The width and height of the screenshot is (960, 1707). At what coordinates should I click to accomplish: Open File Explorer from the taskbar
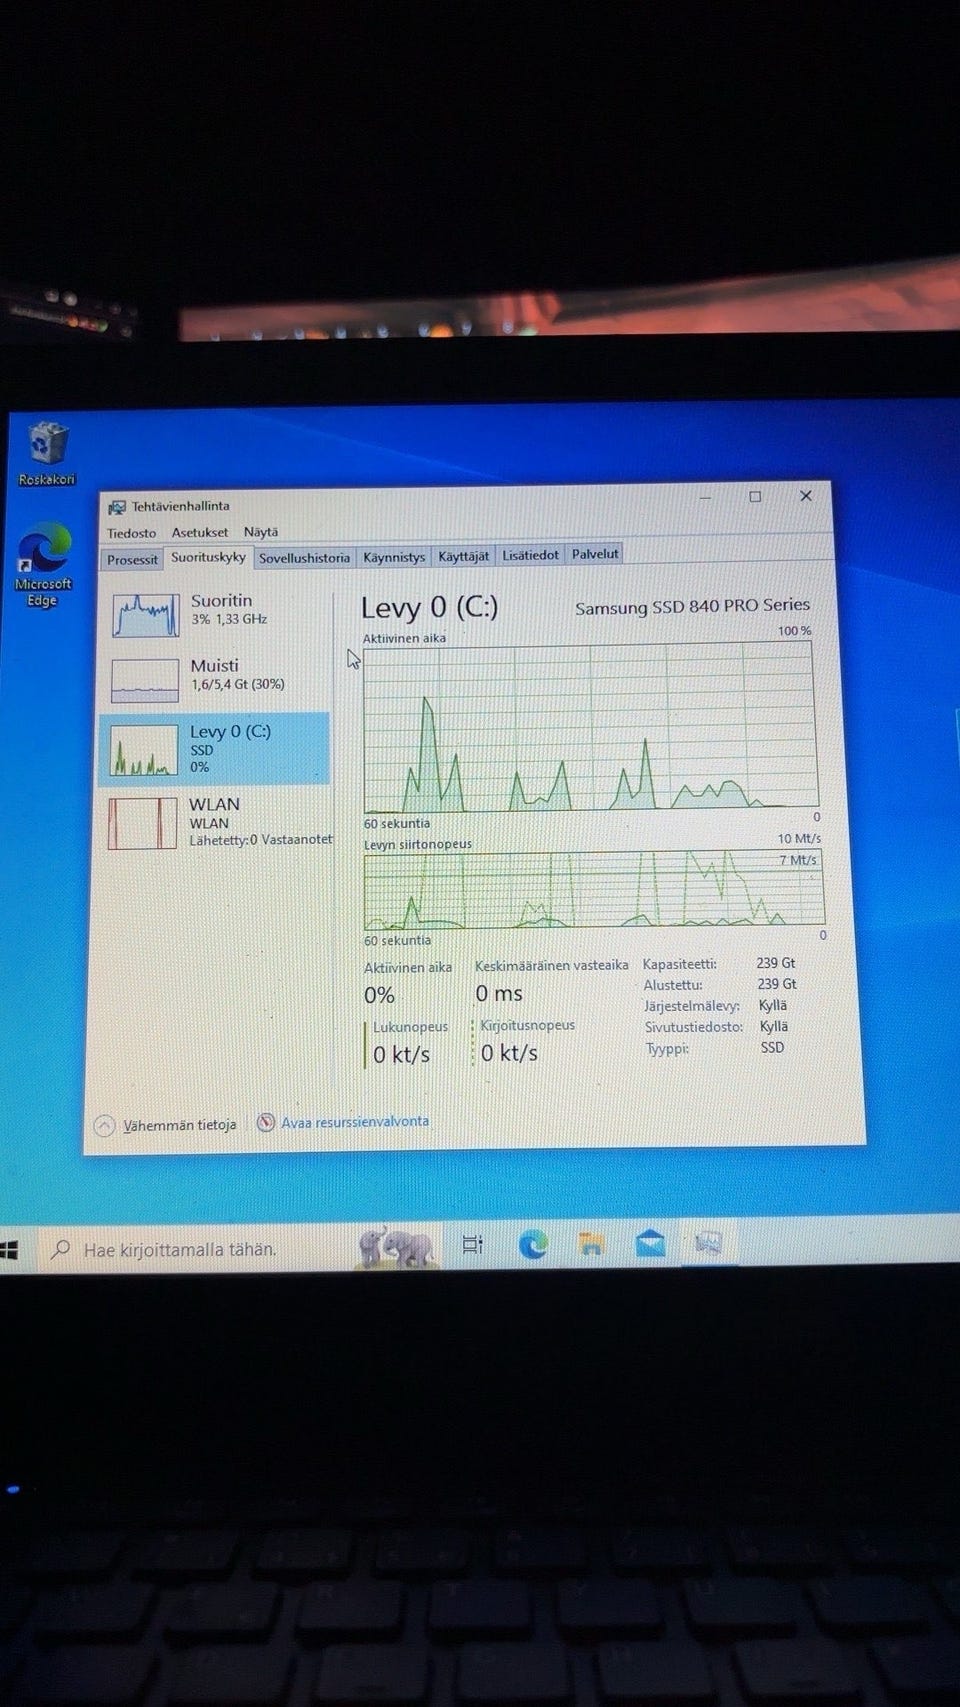point(591,1243)
